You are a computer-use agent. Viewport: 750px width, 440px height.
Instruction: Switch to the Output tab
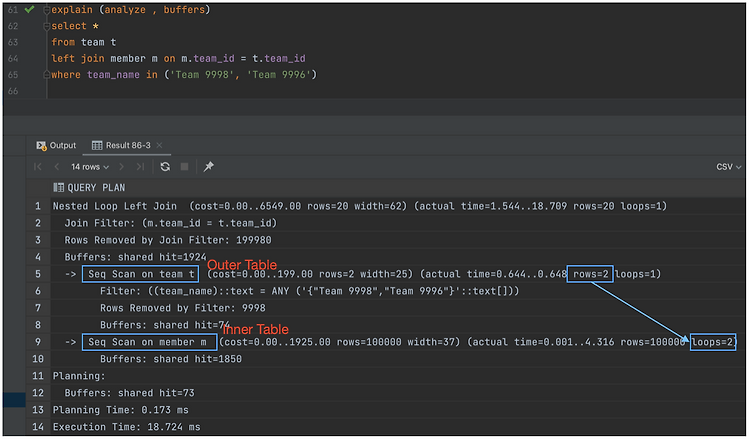56,145
